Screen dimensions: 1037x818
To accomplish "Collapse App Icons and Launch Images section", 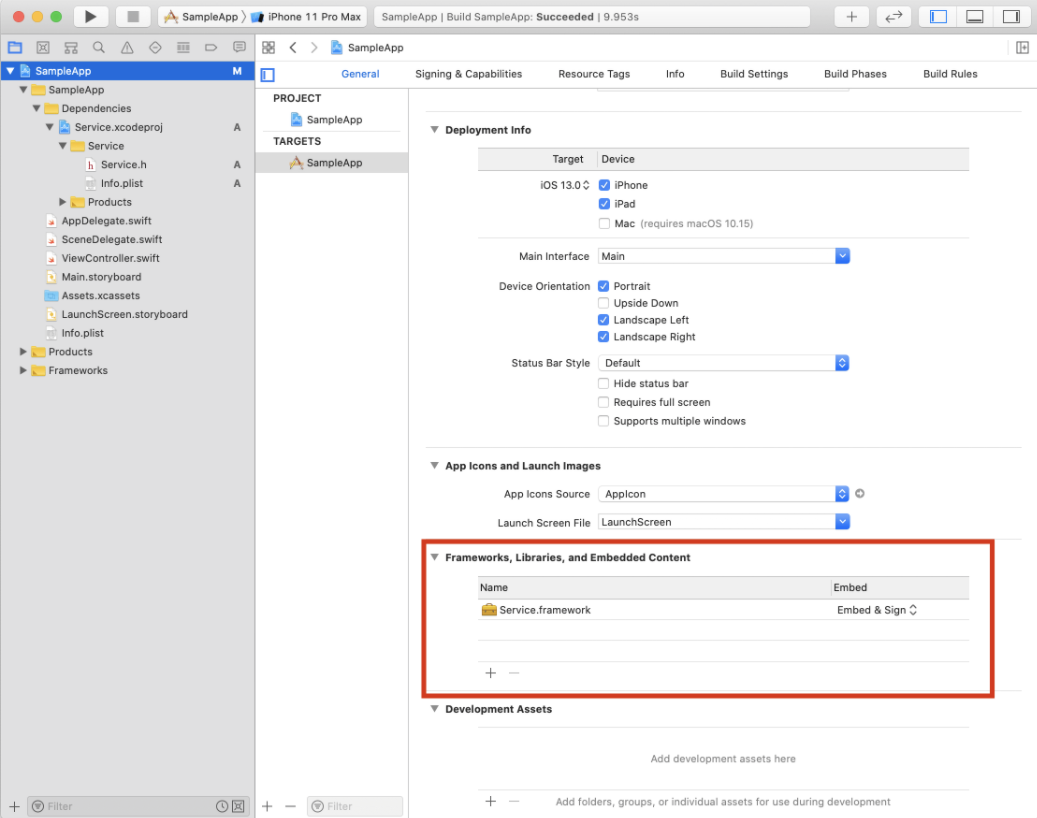I will click(435, 466).
